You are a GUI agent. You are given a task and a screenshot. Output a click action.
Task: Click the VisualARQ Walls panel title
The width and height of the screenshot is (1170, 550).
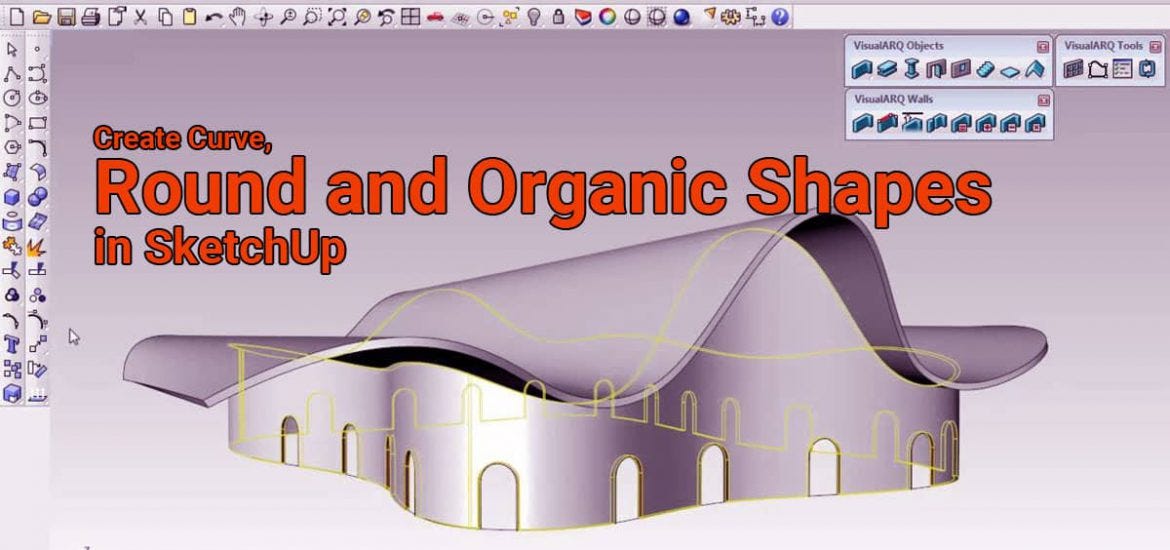tap(893, 99)
